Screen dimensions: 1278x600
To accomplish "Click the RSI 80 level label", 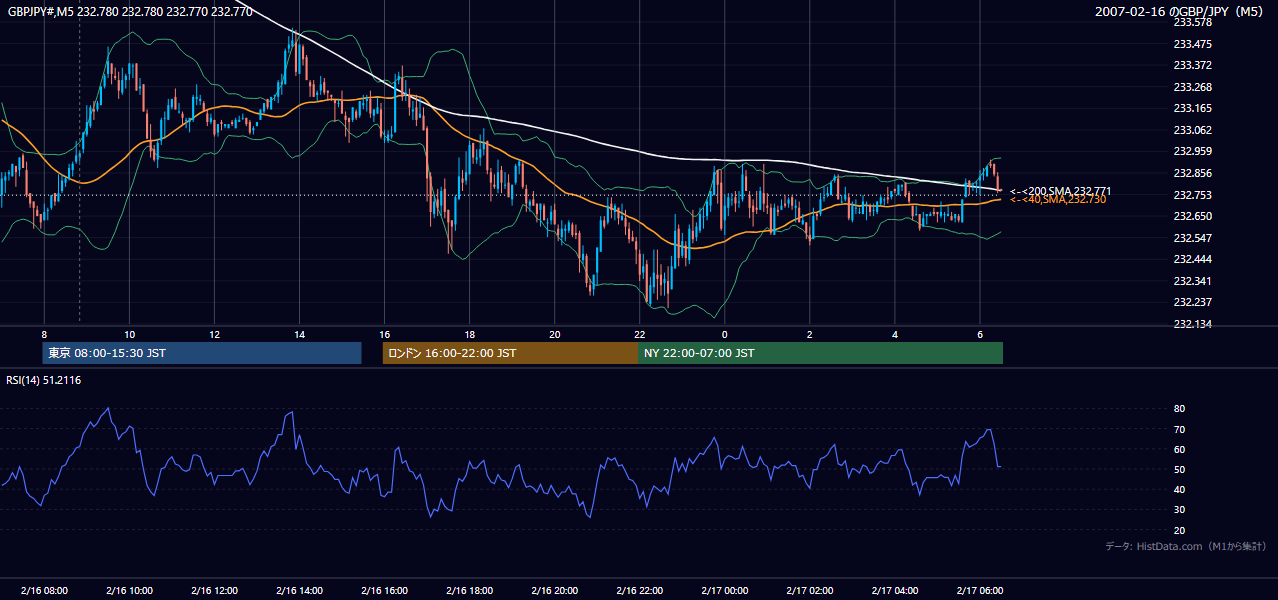I will (x=1179, y=409).
